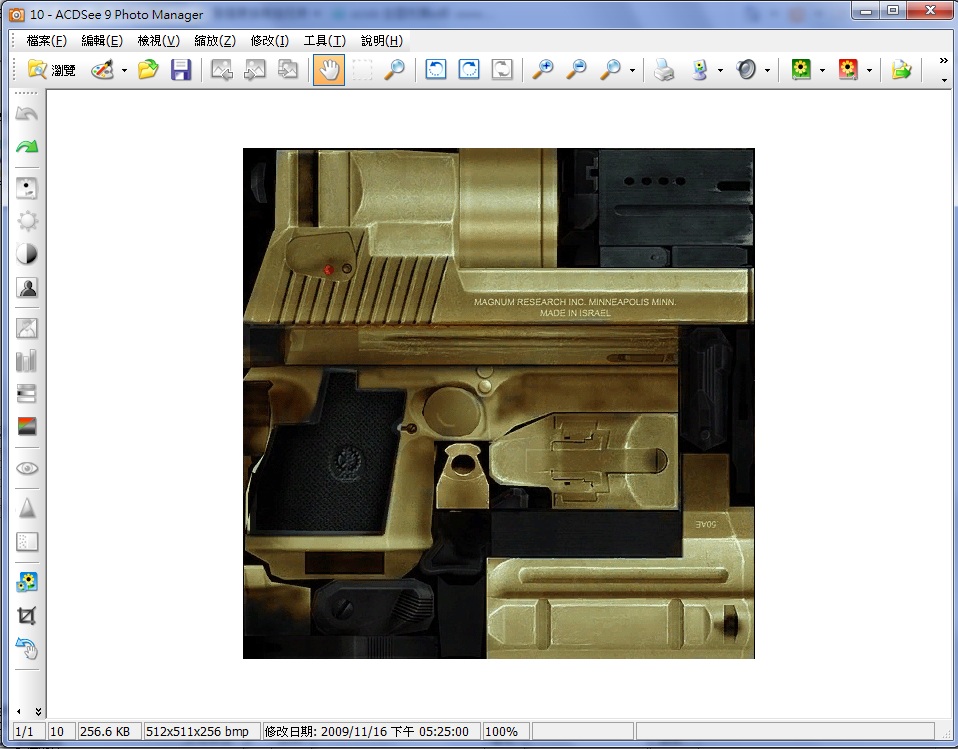This screenshot has width=958, height=749.
Task: Expand the audio speaker dropdown arrow
Action: [767, 70]
